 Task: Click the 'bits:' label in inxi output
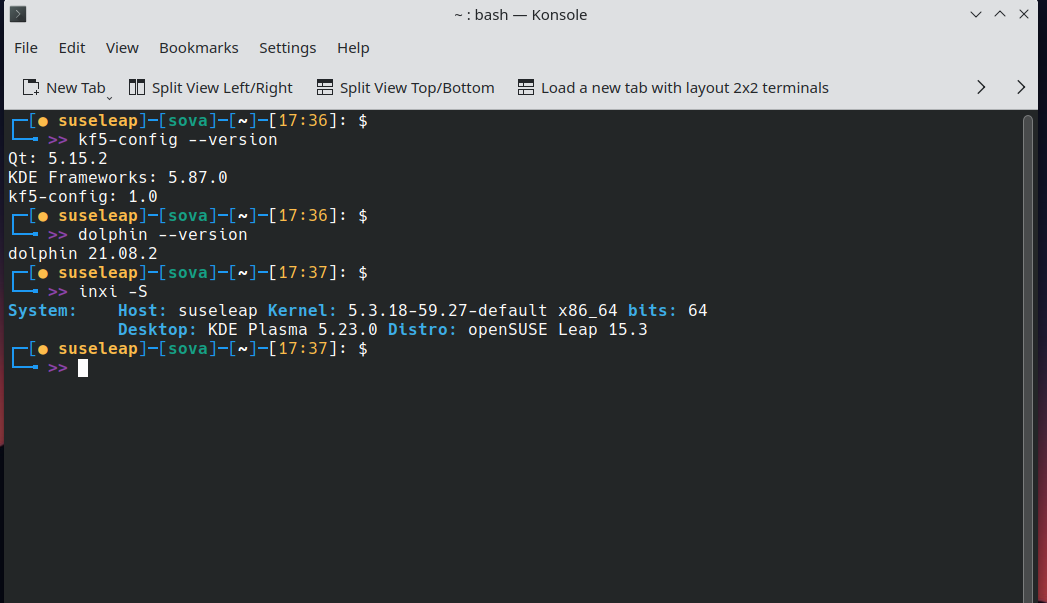tap(652, 311)
